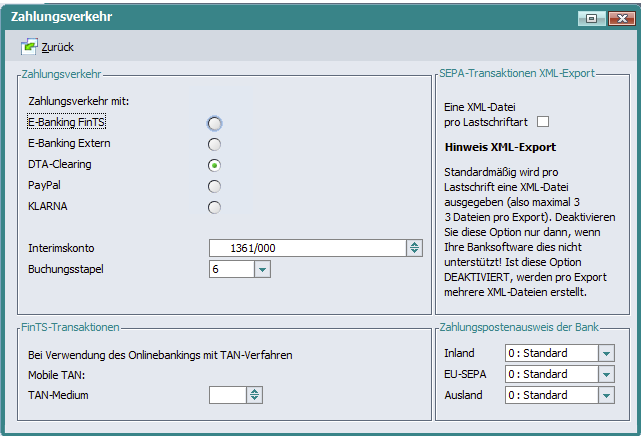Viewport: 641px width, 436px height.
Task: Click the TAN-Medium spinner arrows
Action: (255, 394)
